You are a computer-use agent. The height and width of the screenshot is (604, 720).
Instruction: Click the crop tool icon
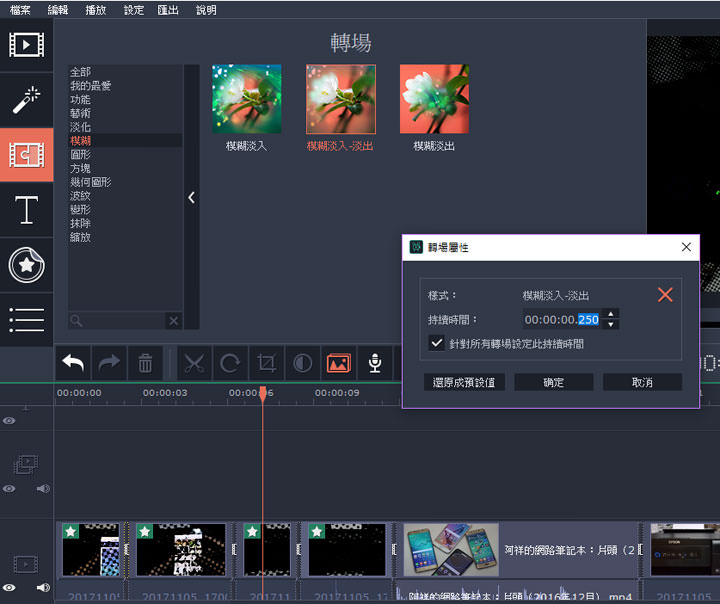click(x=266, y=363)
